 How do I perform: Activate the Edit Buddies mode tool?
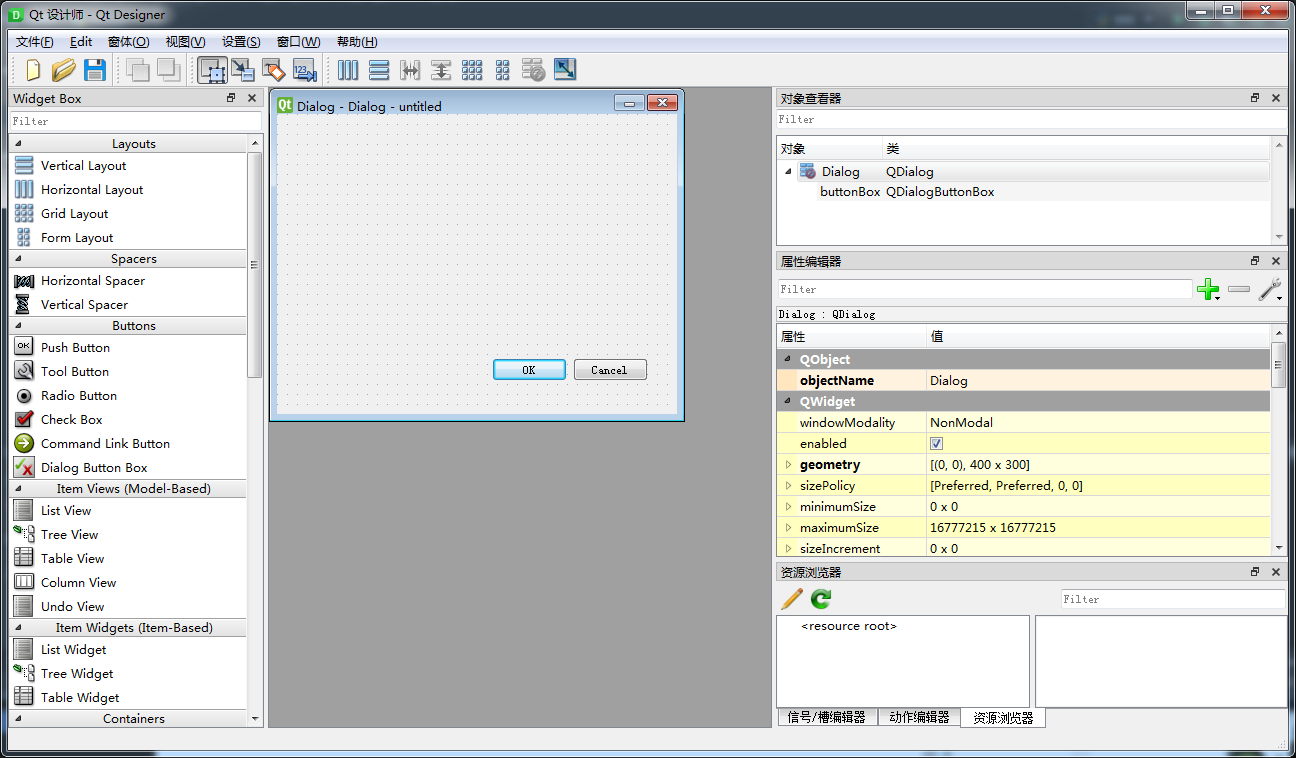click(x=272, y=70)
